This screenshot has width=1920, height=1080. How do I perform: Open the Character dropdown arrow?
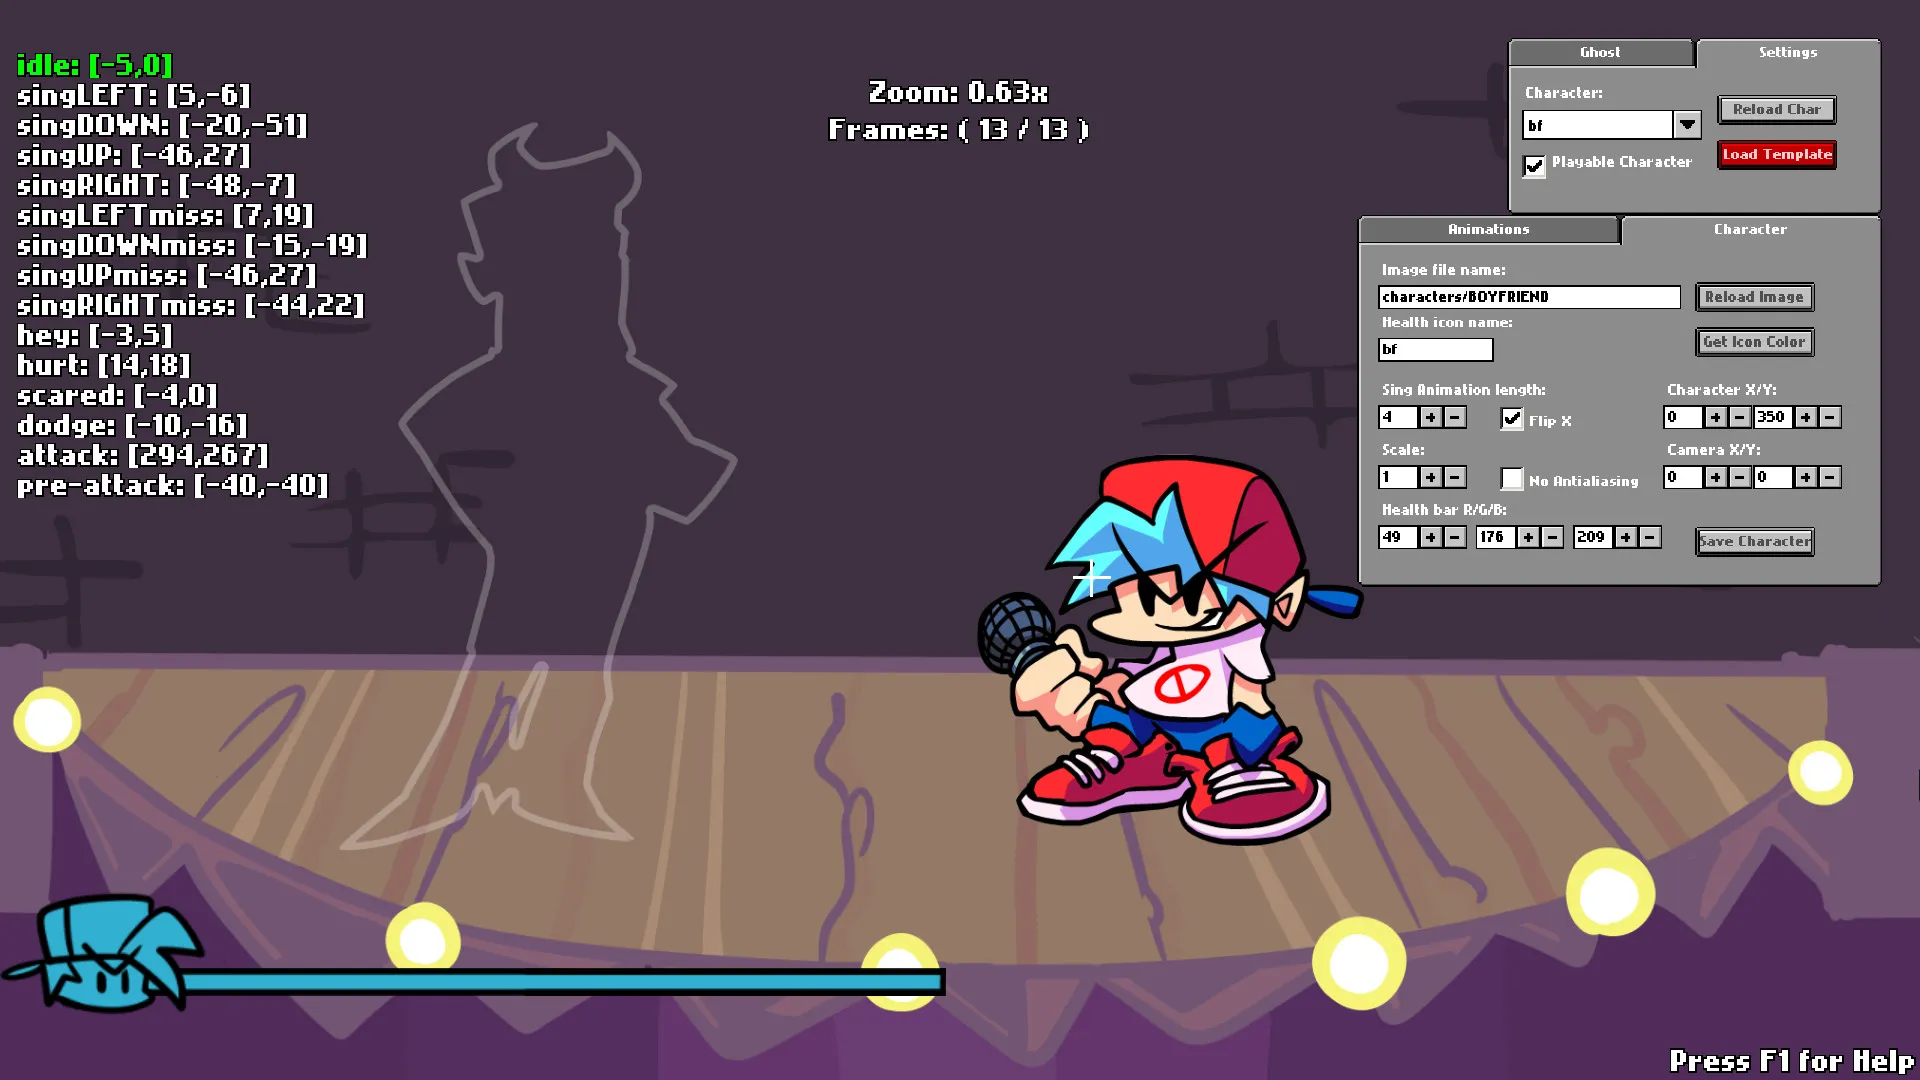click(x=1687, y=125)
